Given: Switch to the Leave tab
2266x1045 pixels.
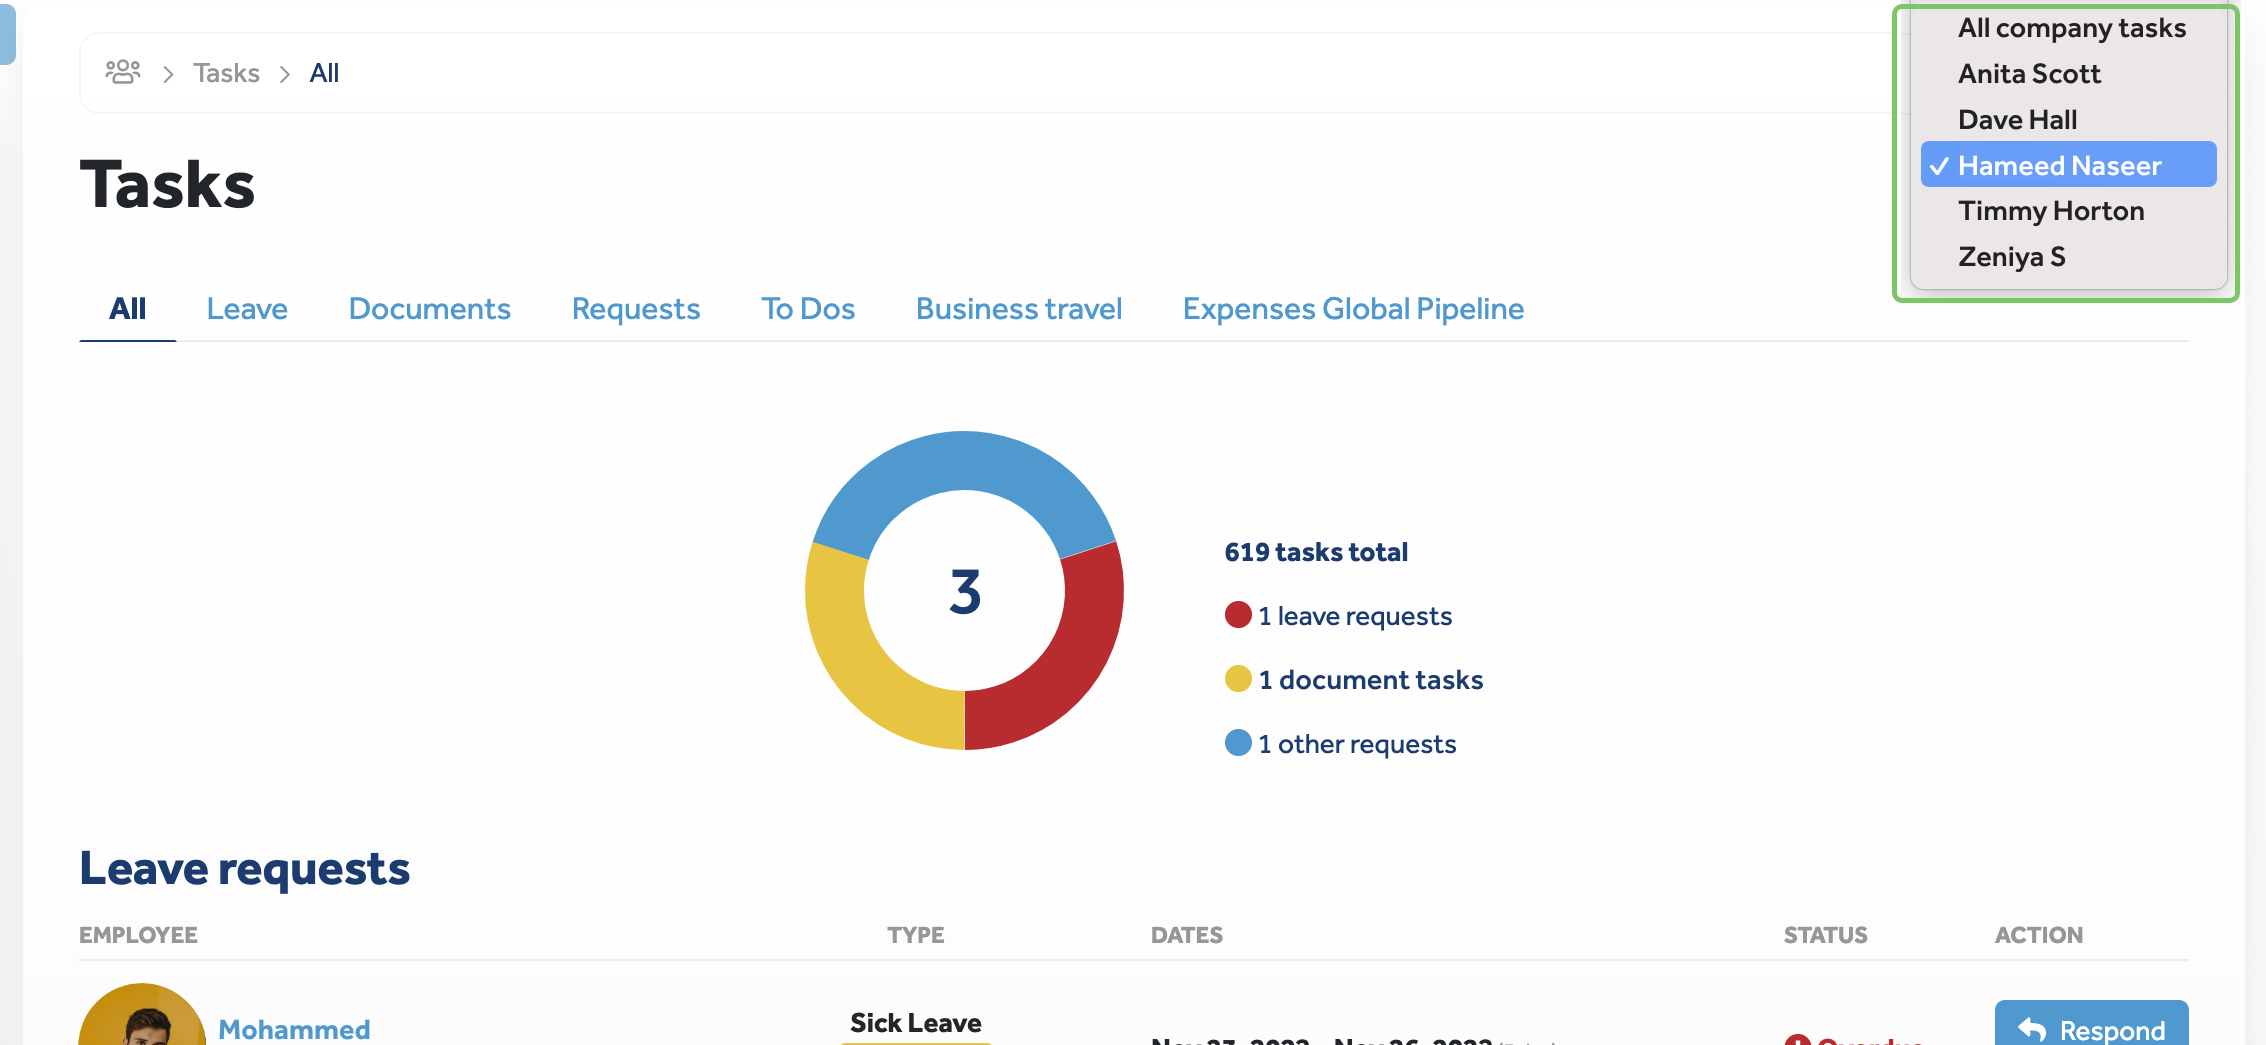Looking at the screenshot, I should coord(247,309).
